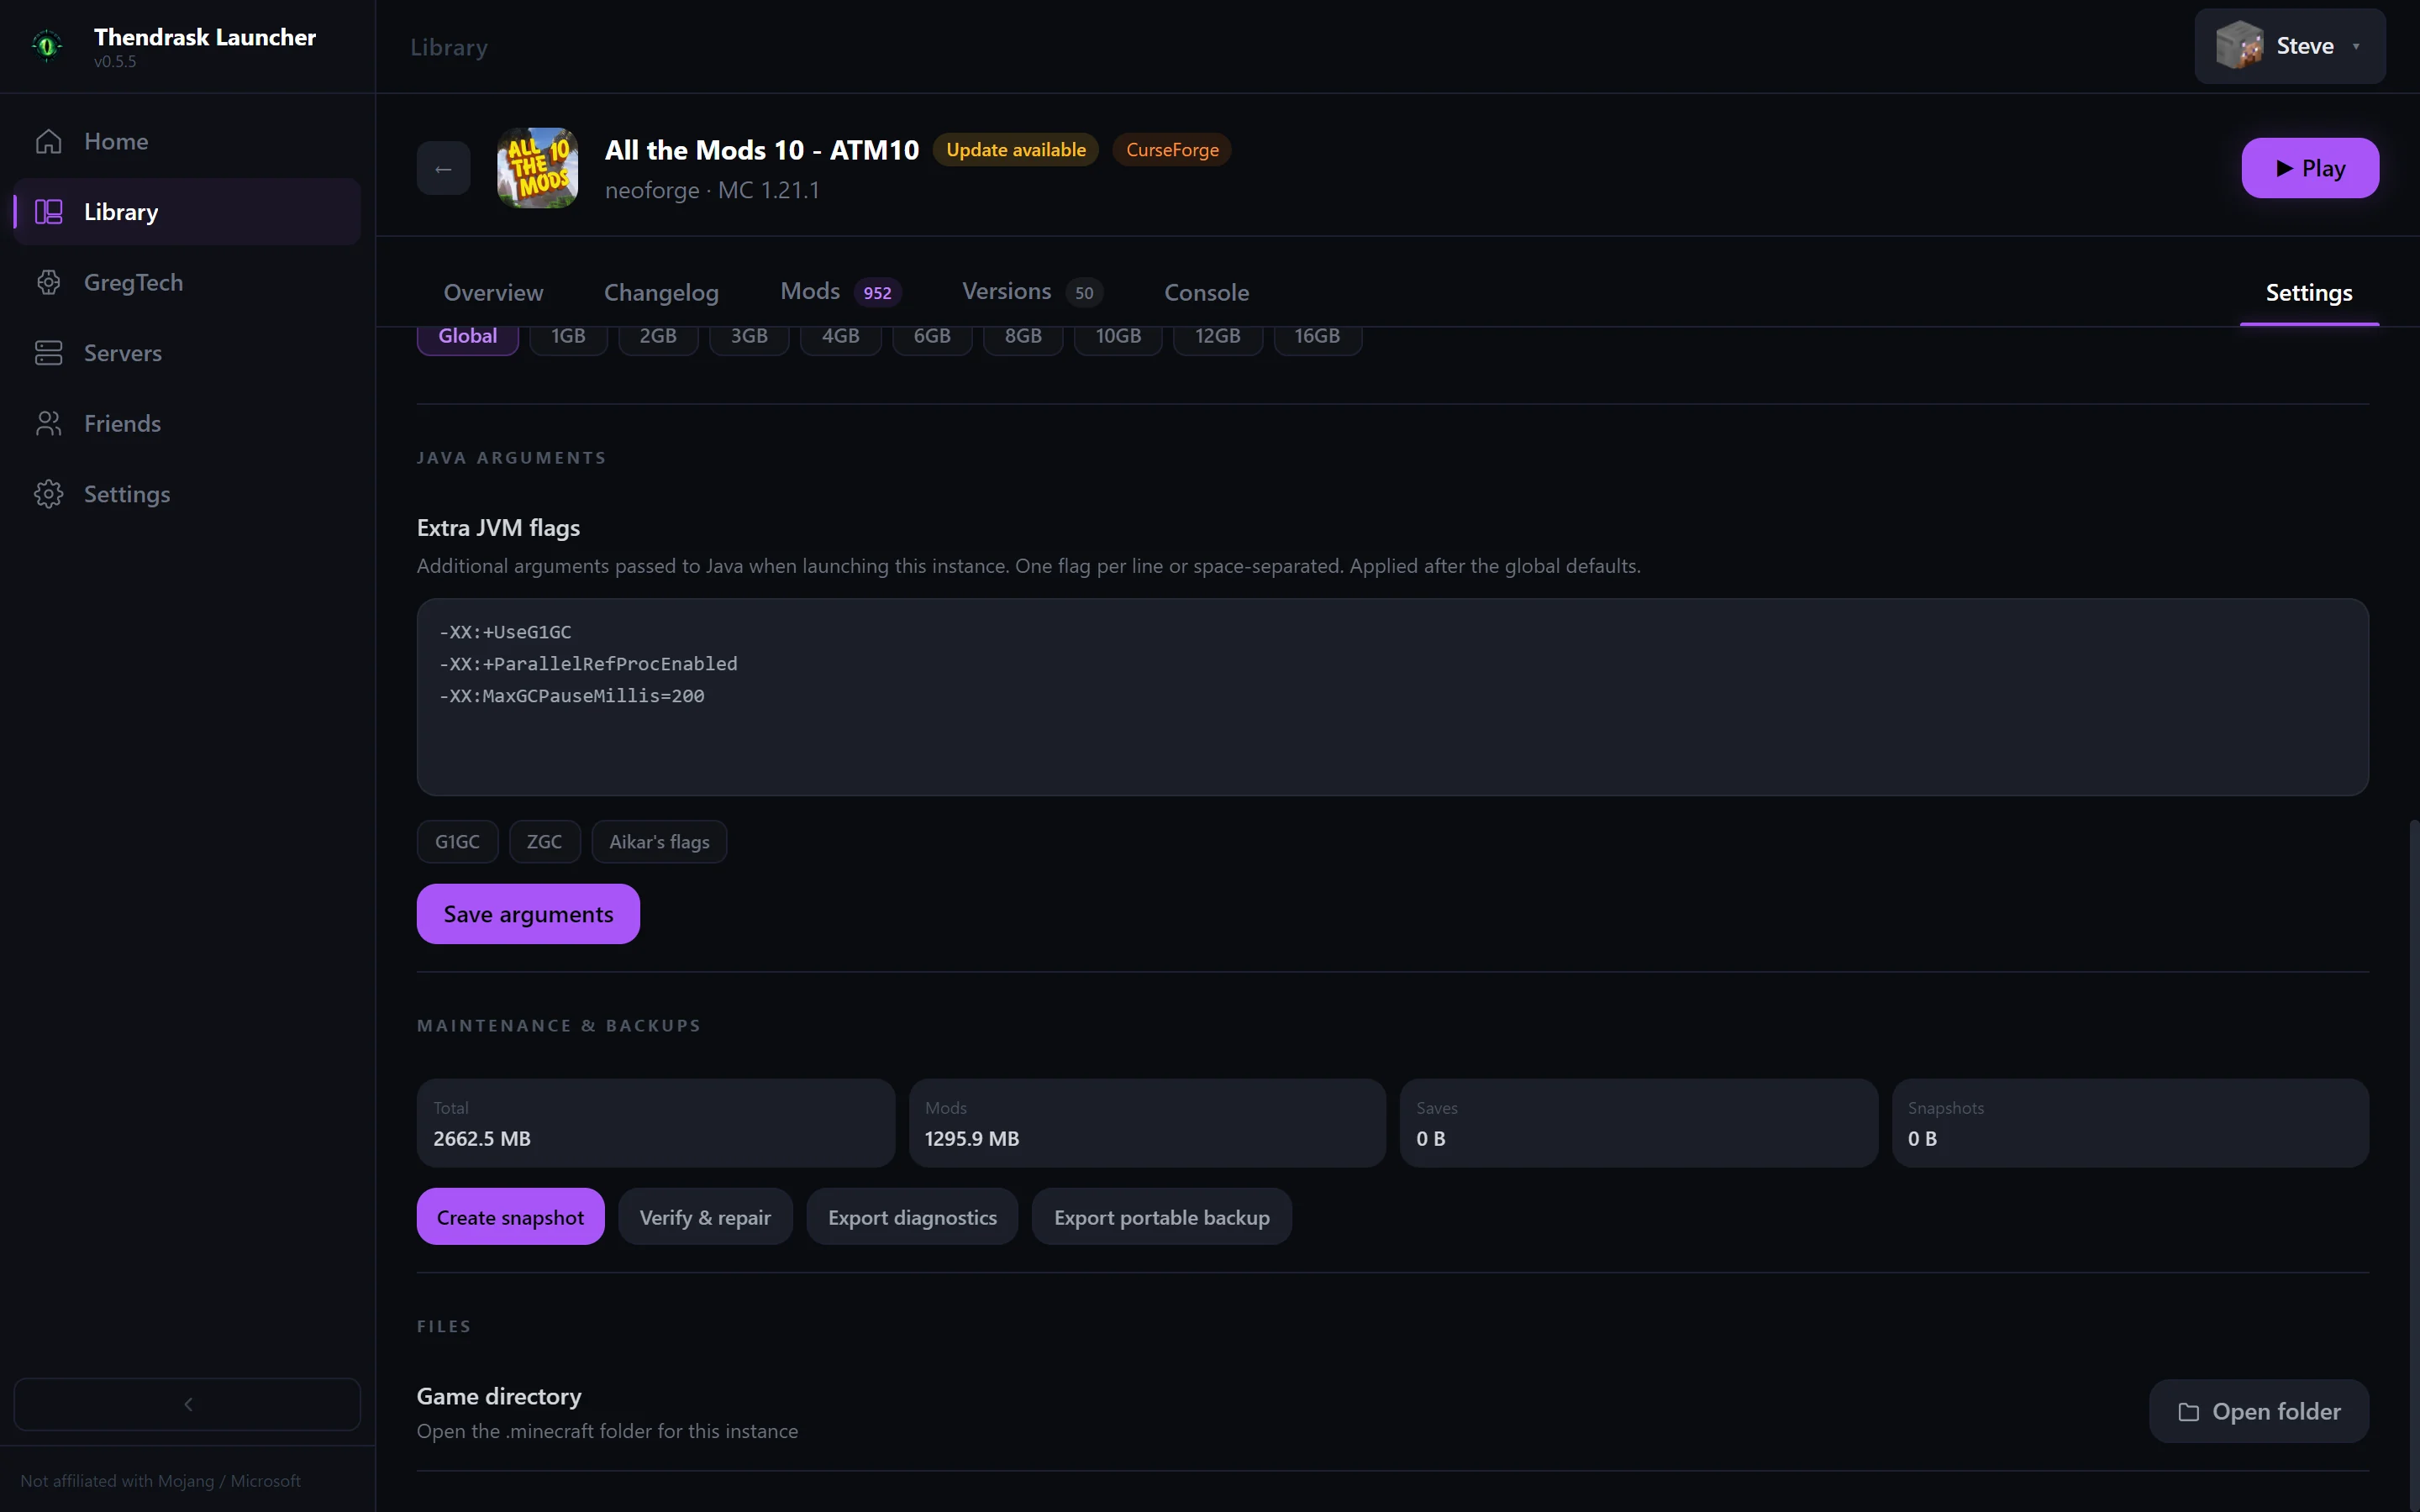Collapse the sidebar with the chevron button

(x=187, y=1404)
